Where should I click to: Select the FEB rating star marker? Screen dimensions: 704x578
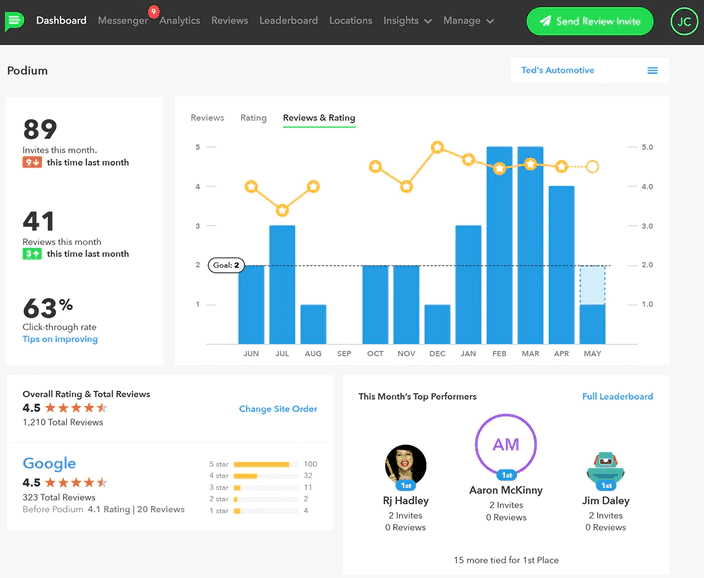[499, 169]
